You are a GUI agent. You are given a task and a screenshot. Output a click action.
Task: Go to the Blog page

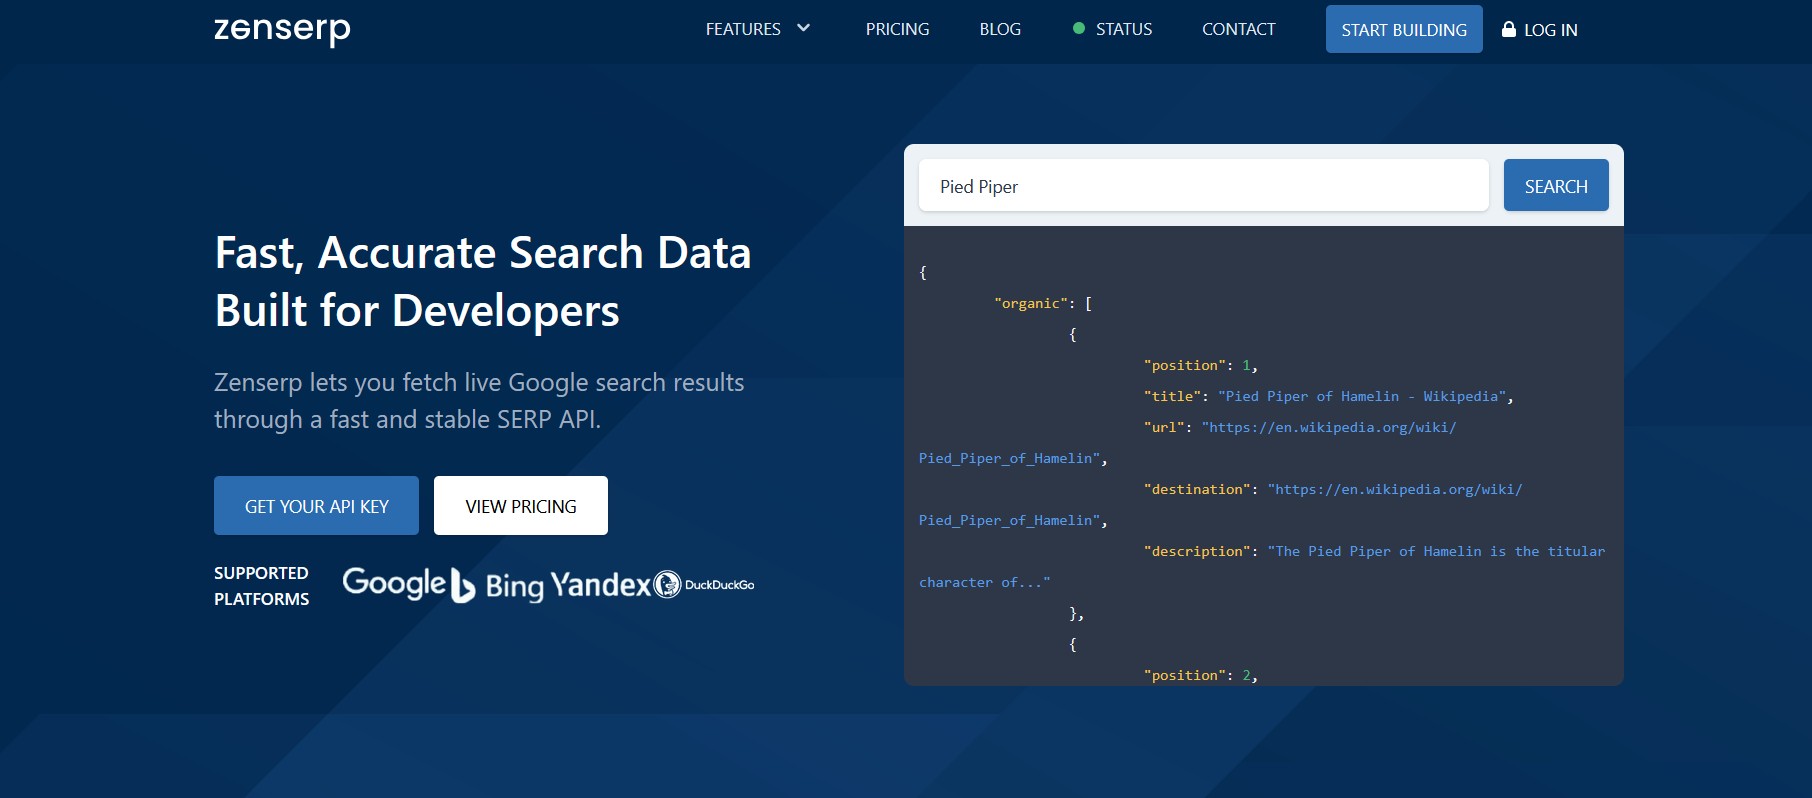(x=1000, y=30)
